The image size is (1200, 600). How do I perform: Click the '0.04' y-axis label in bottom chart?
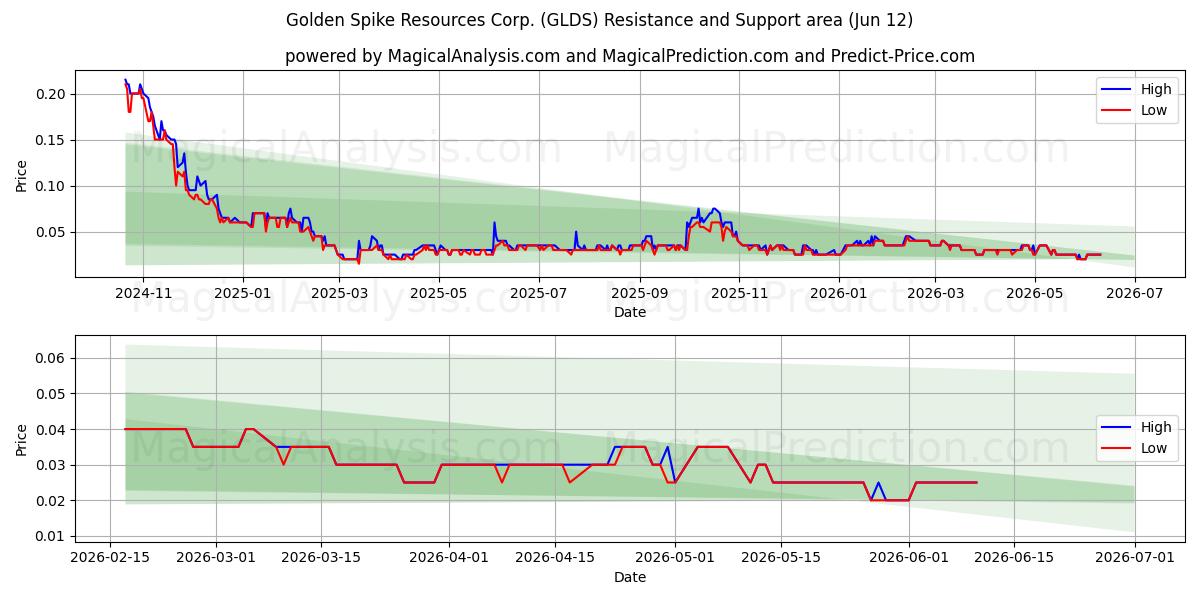click(52, 429)
